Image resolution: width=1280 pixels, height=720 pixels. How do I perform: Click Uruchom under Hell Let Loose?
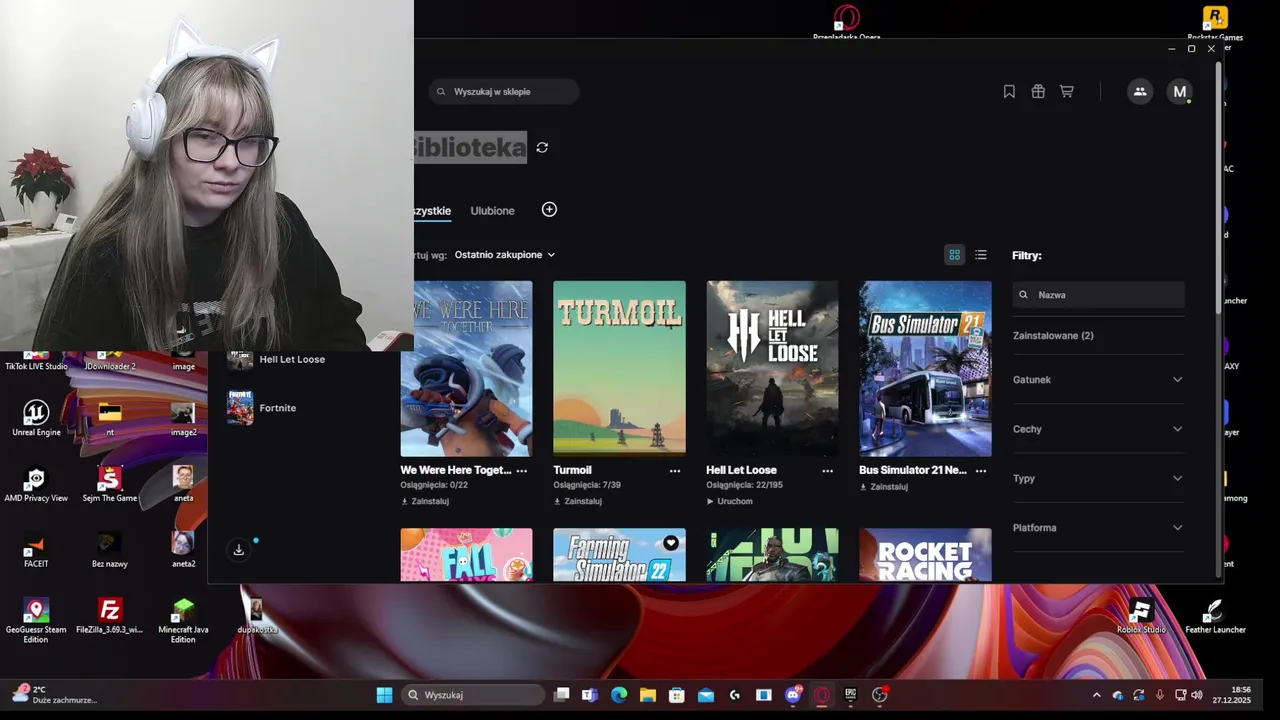(729, 501)
